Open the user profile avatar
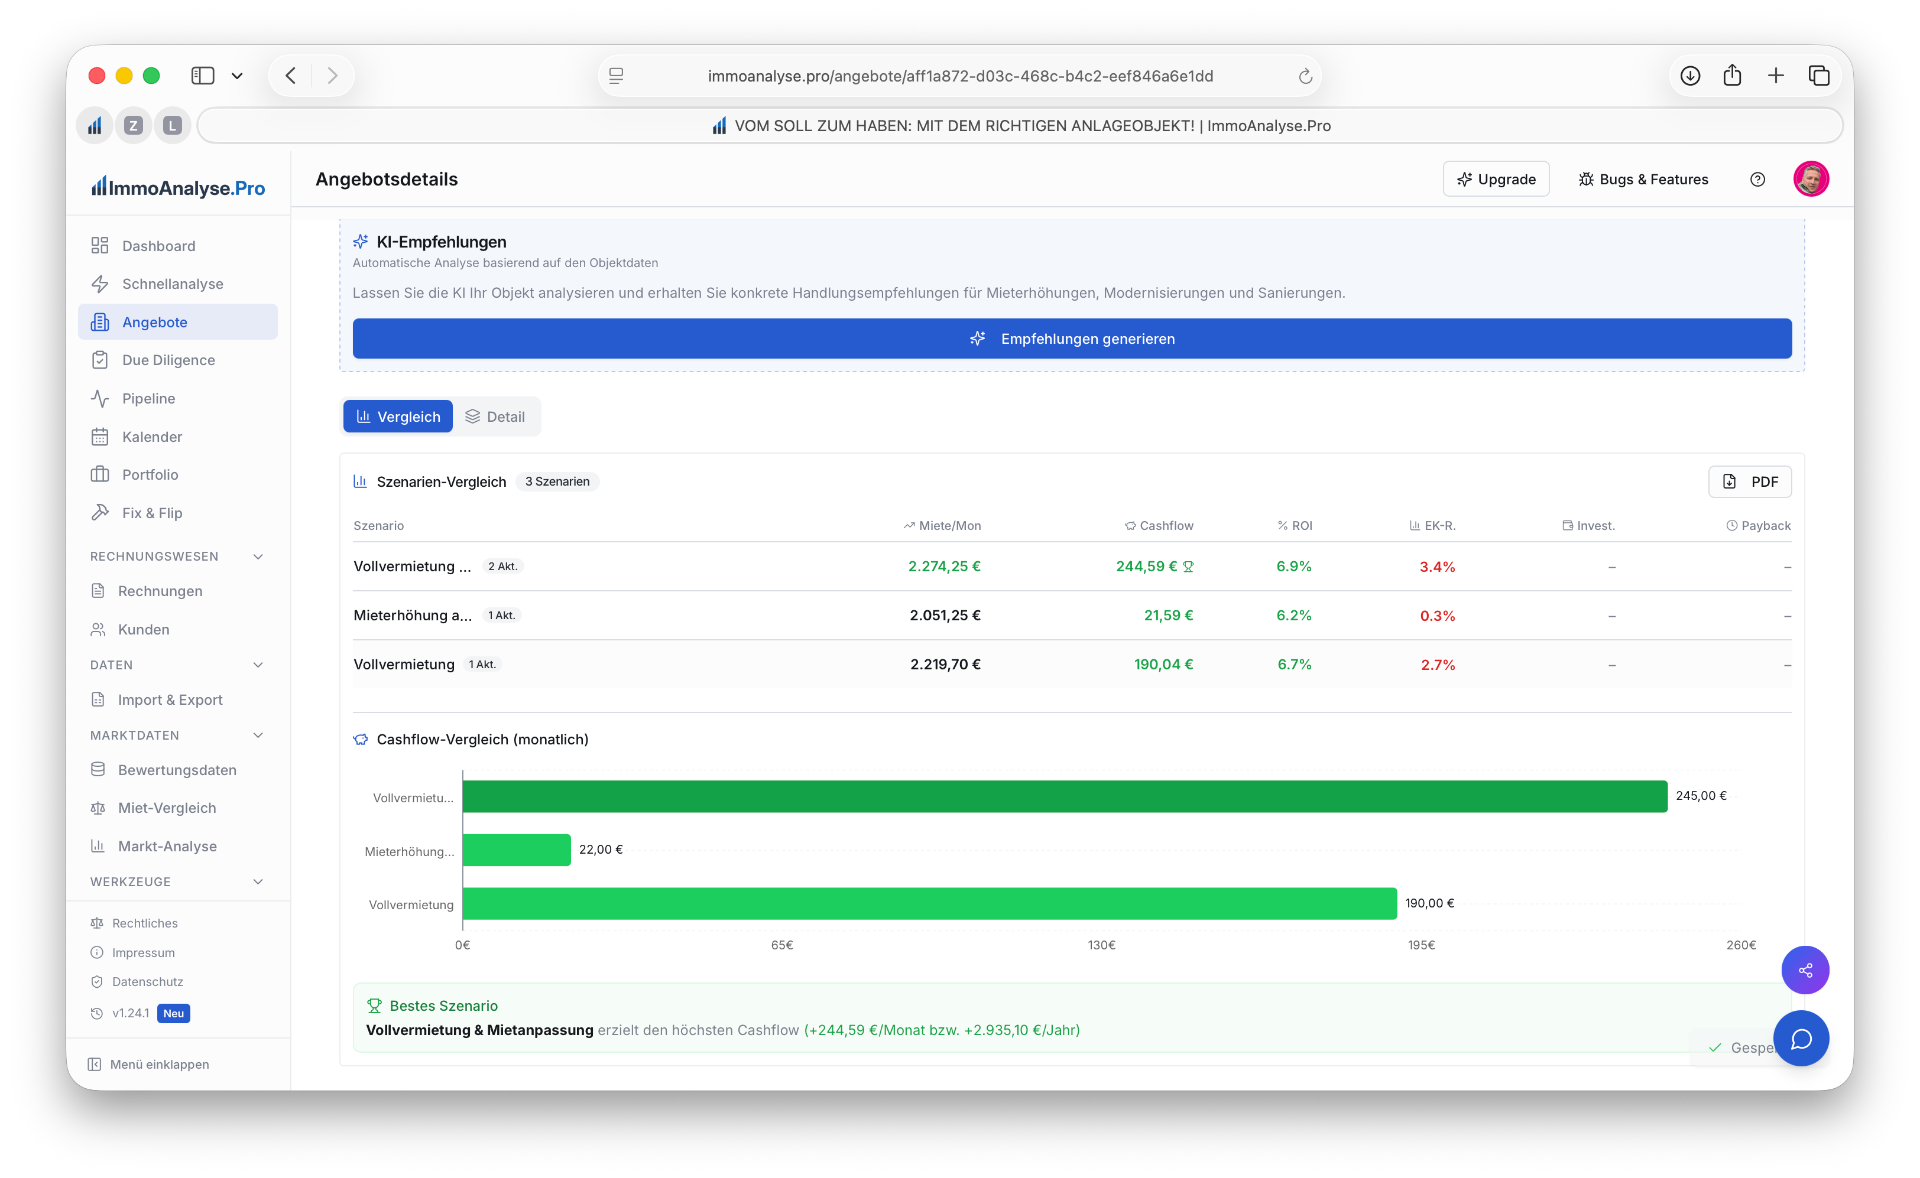 (1811, 179)
